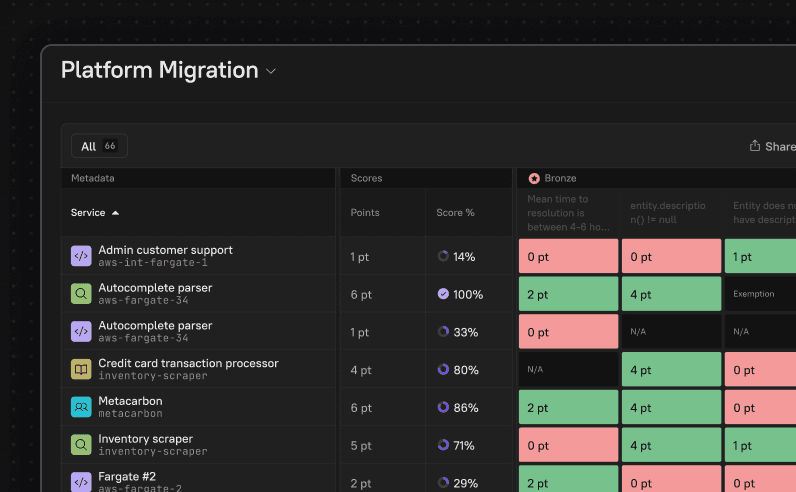
Task: Click the red 0 pt cell for Admin customer support
Action: [567, 257]
